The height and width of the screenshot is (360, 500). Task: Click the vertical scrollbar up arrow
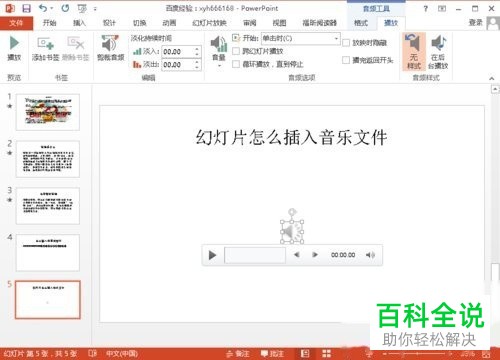495,89
